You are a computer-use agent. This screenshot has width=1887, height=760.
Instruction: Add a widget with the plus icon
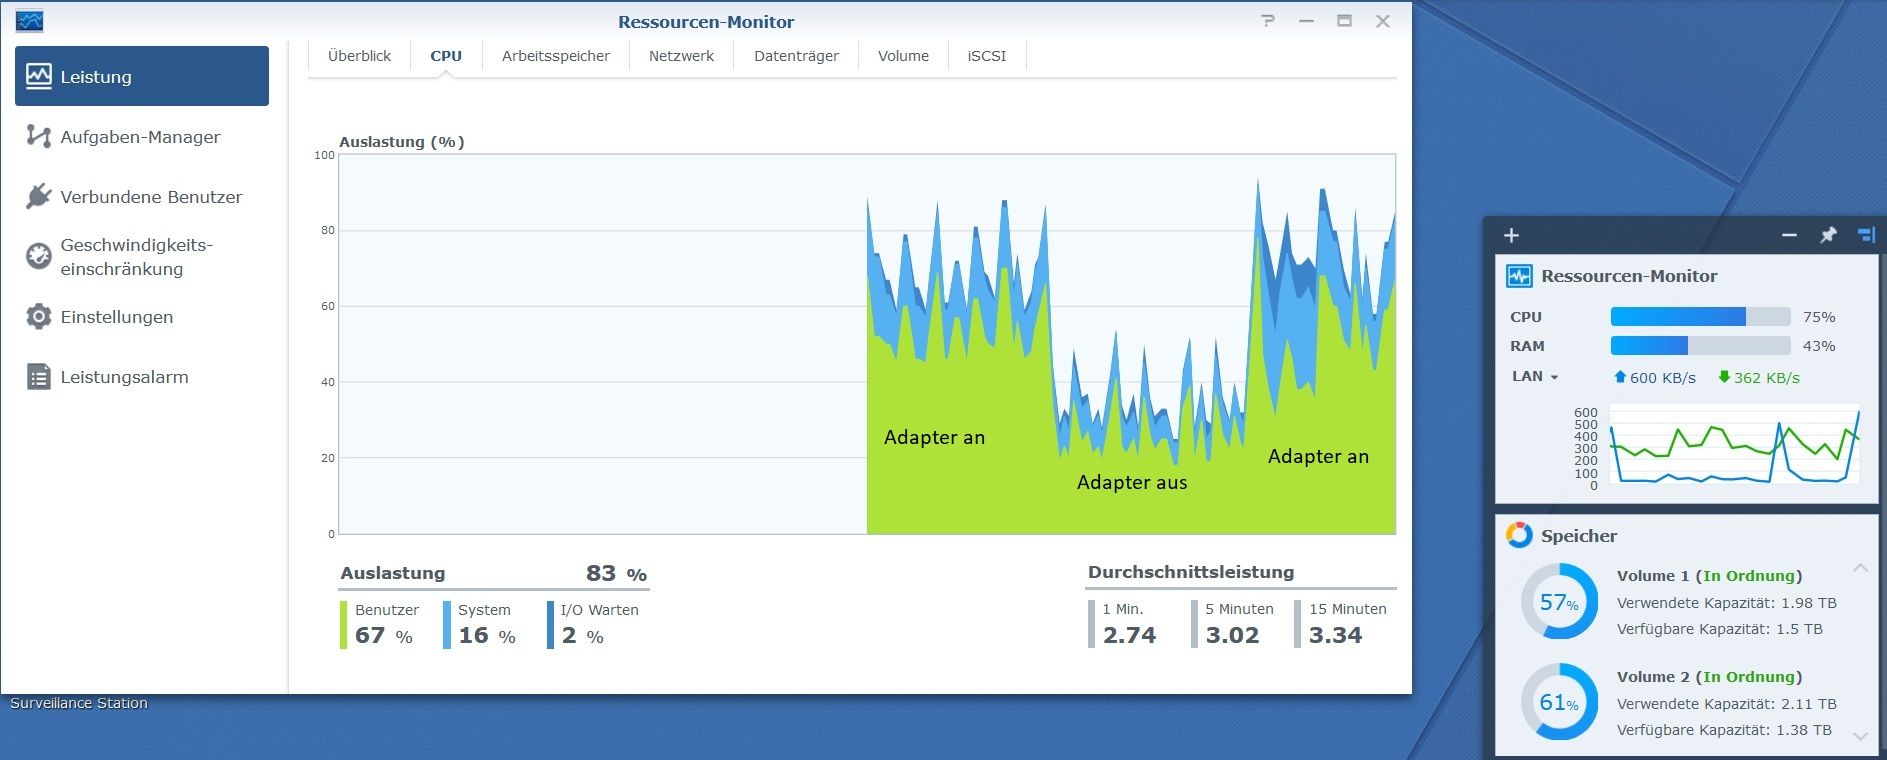click(1511, 235)
